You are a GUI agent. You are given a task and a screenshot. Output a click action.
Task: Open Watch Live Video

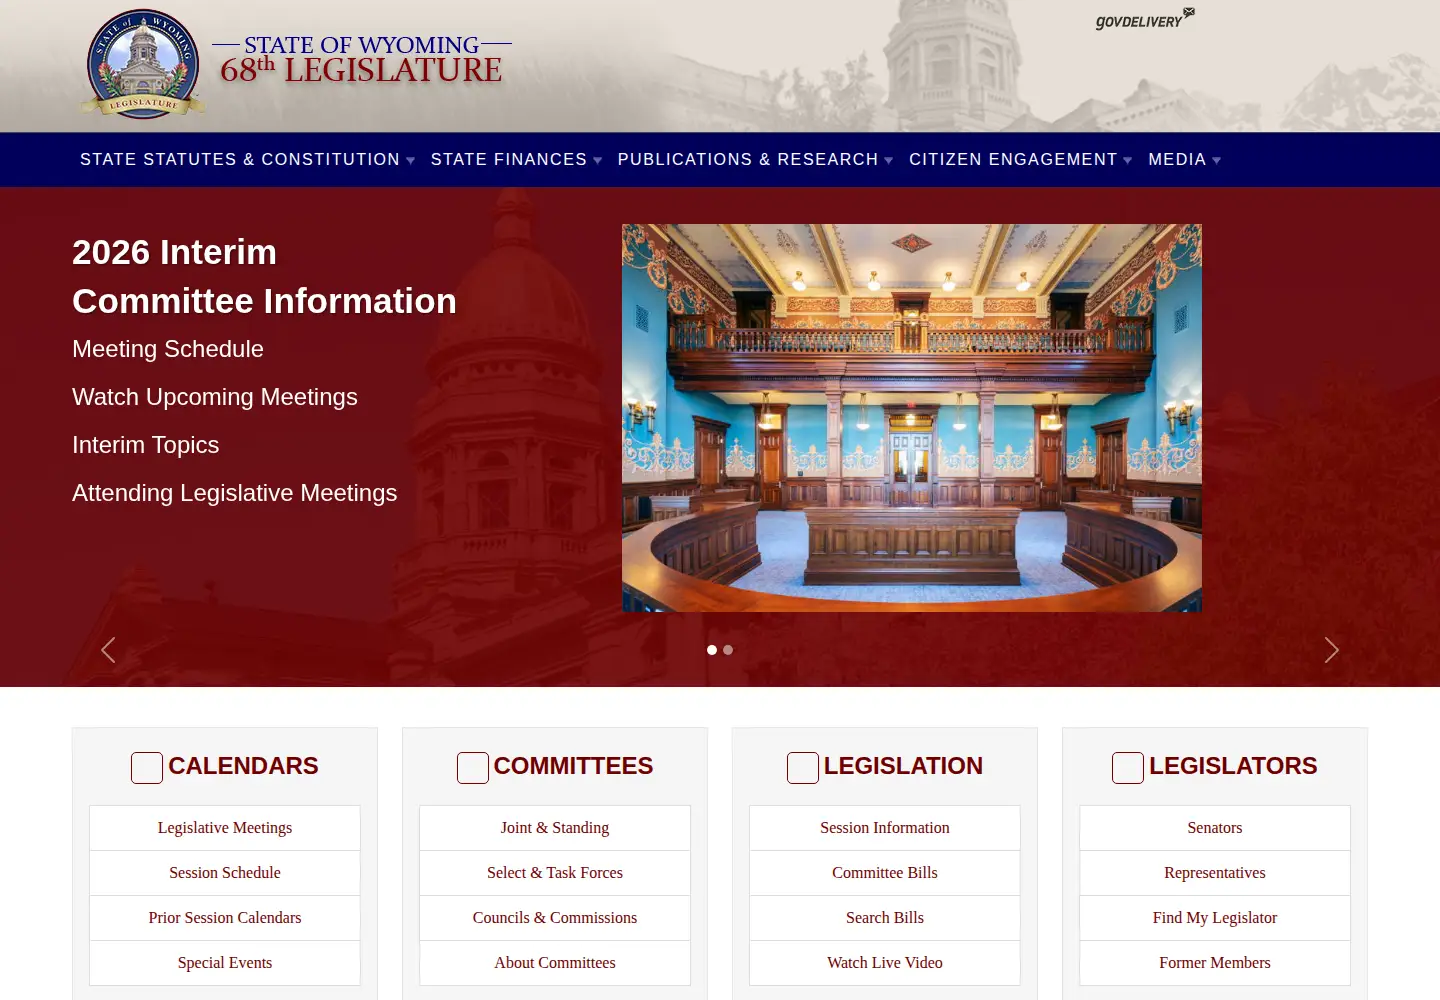tap(885, 963)
